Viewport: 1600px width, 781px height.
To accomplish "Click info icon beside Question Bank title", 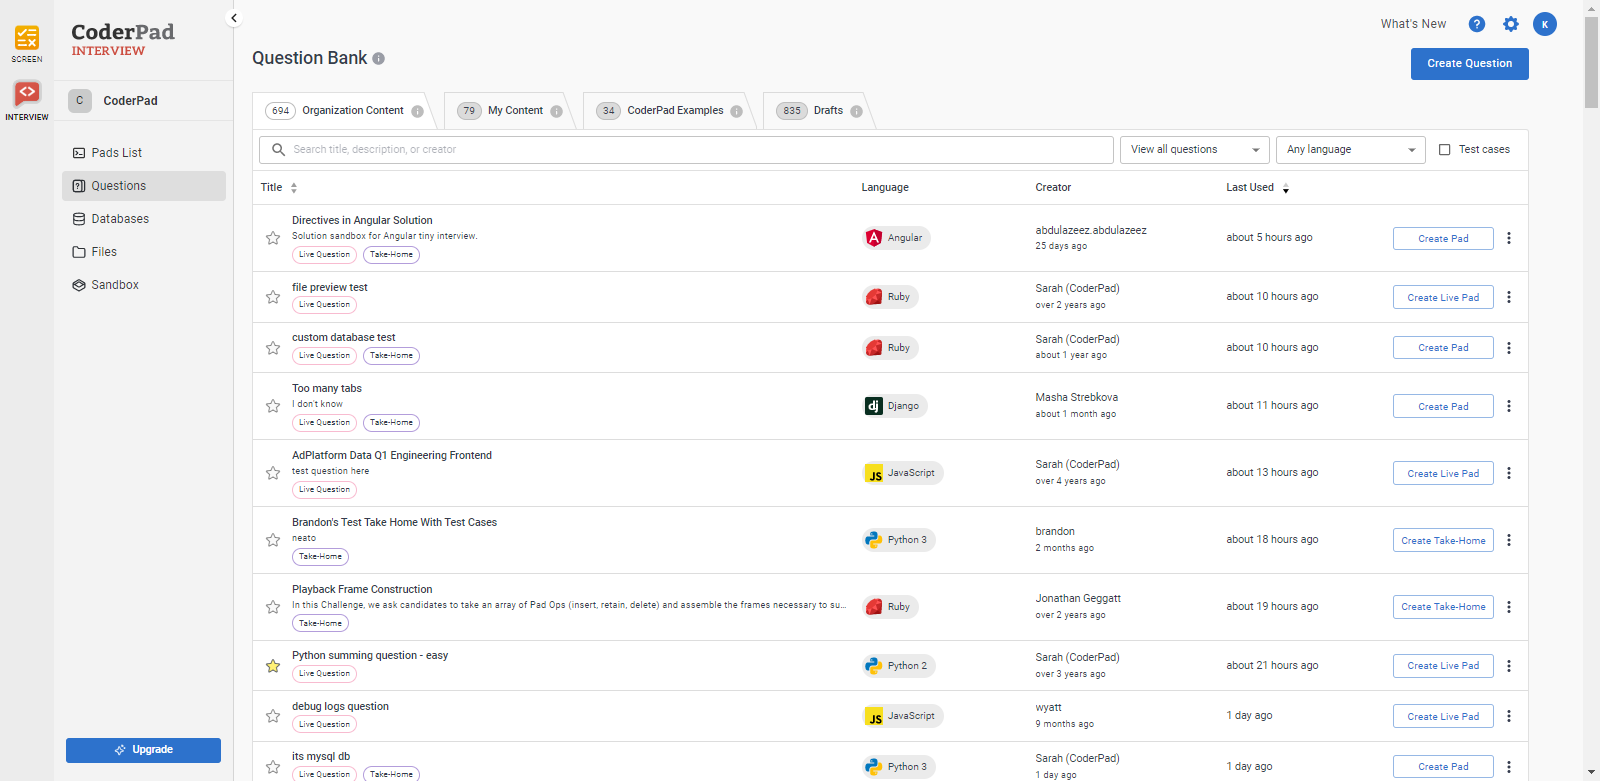I will (x=379, y=59).
